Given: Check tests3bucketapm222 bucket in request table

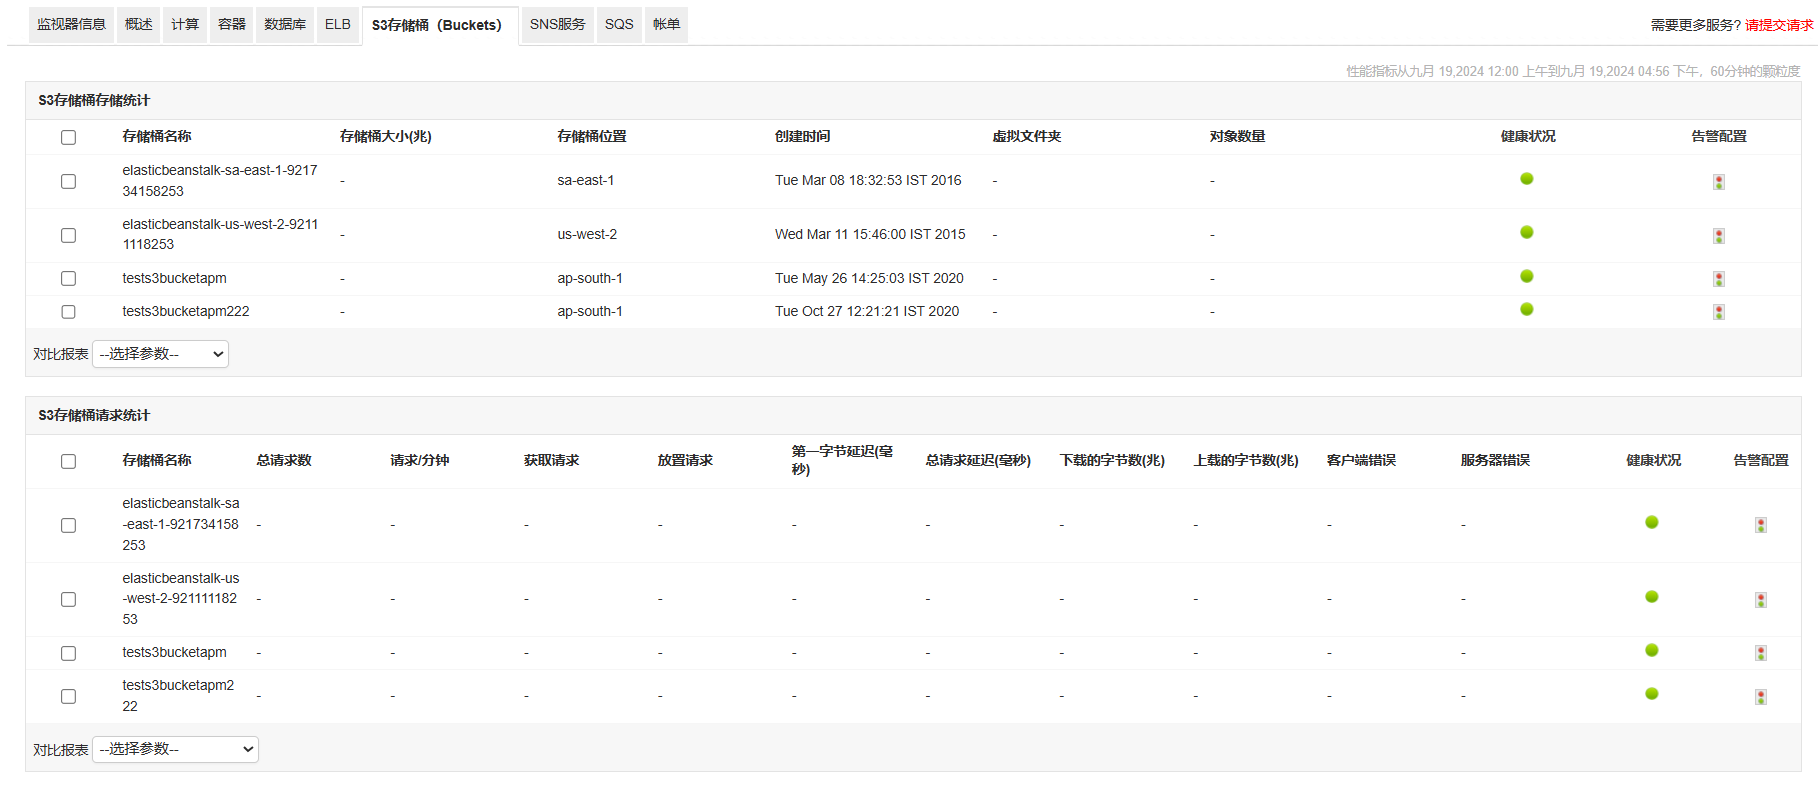Looking at the screenshot, I should (68, 696).
